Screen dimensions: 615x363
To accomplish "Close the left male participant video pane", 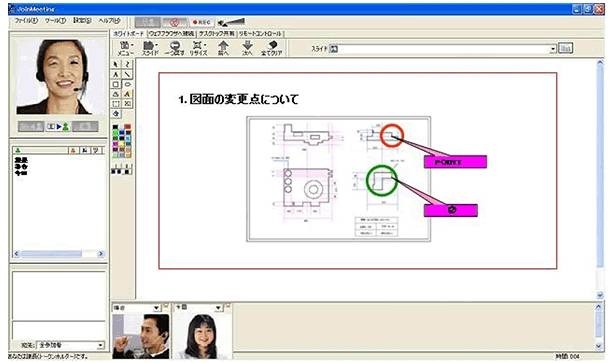I will pyautogui.click(x=165, y=306).
